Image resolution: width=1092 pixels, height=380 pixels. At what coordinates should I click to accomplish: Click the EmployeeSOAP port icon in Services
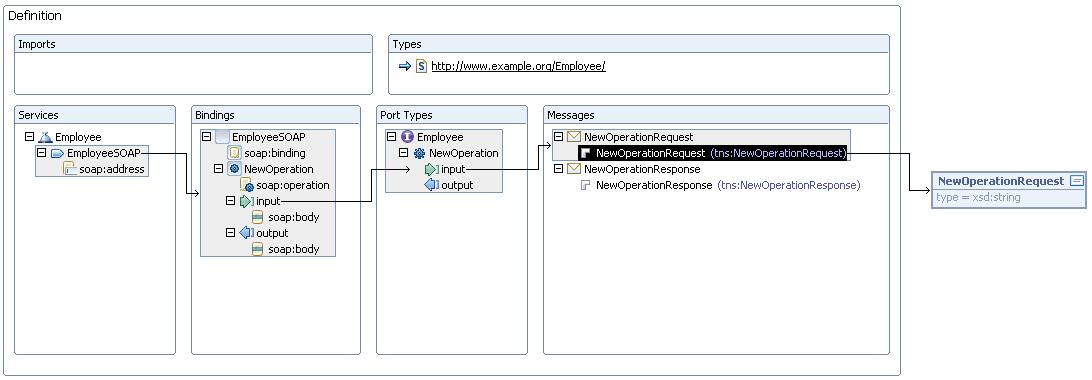pos(57,153)
